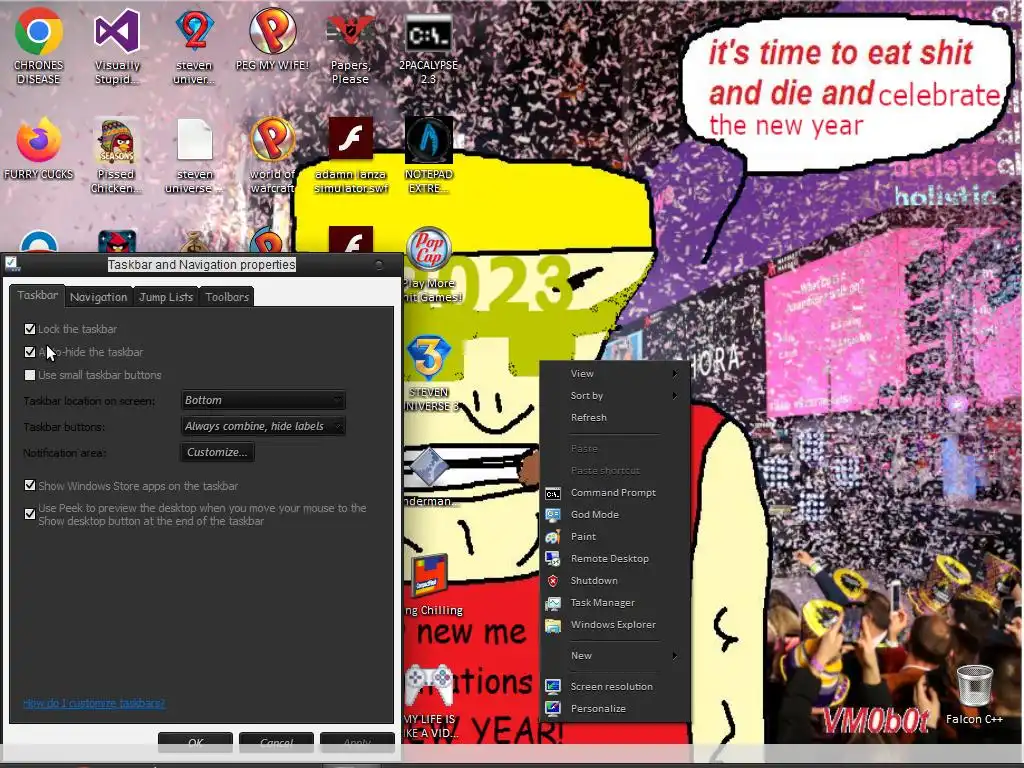Open the Visually Stupid Visual Studio icon
Viewport: 1024px width, 768px height.
point(117,31)
